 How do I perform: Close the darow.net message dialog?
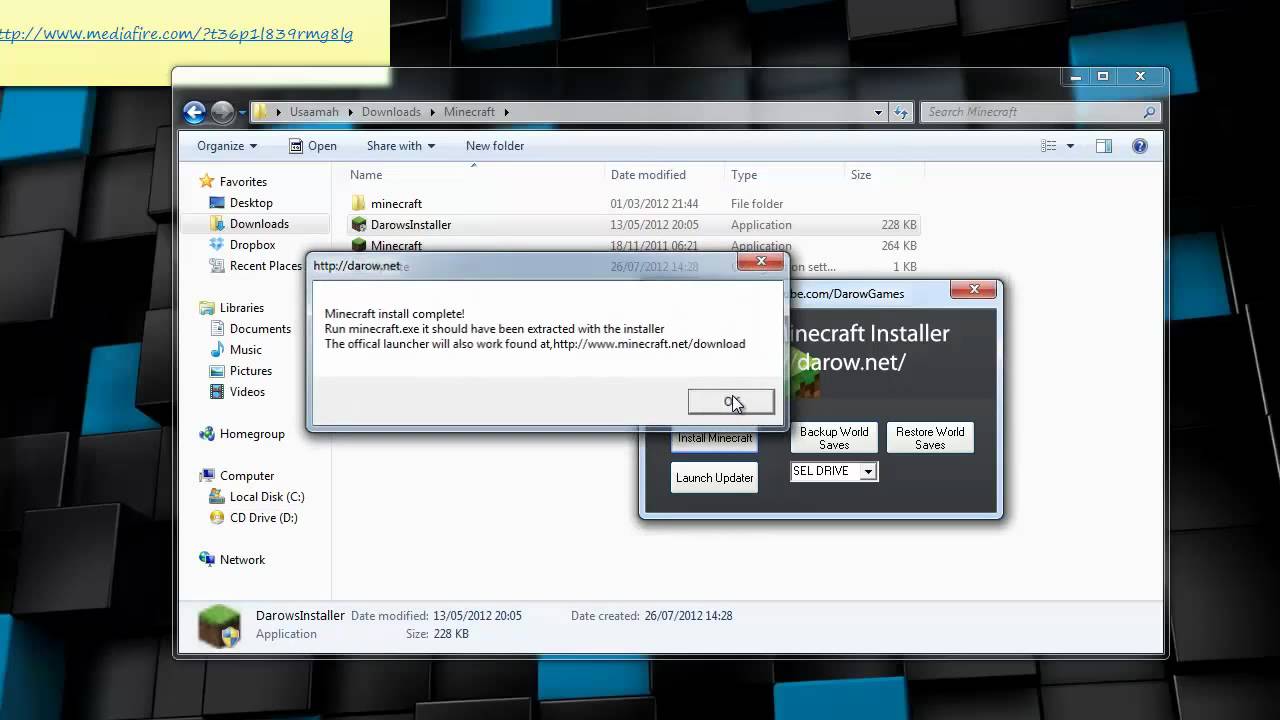click(761, 262)
